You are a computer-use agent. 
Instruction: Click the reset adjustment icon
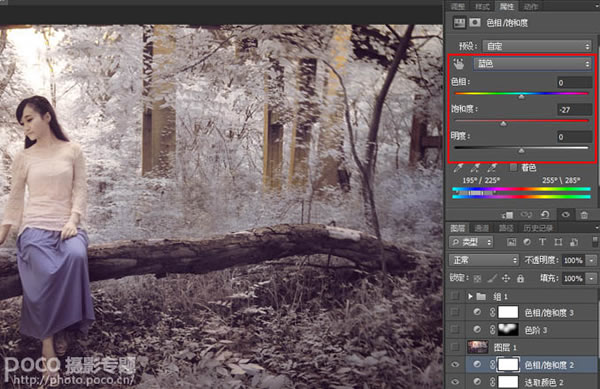pyautogui.click(x=545, y=215)
